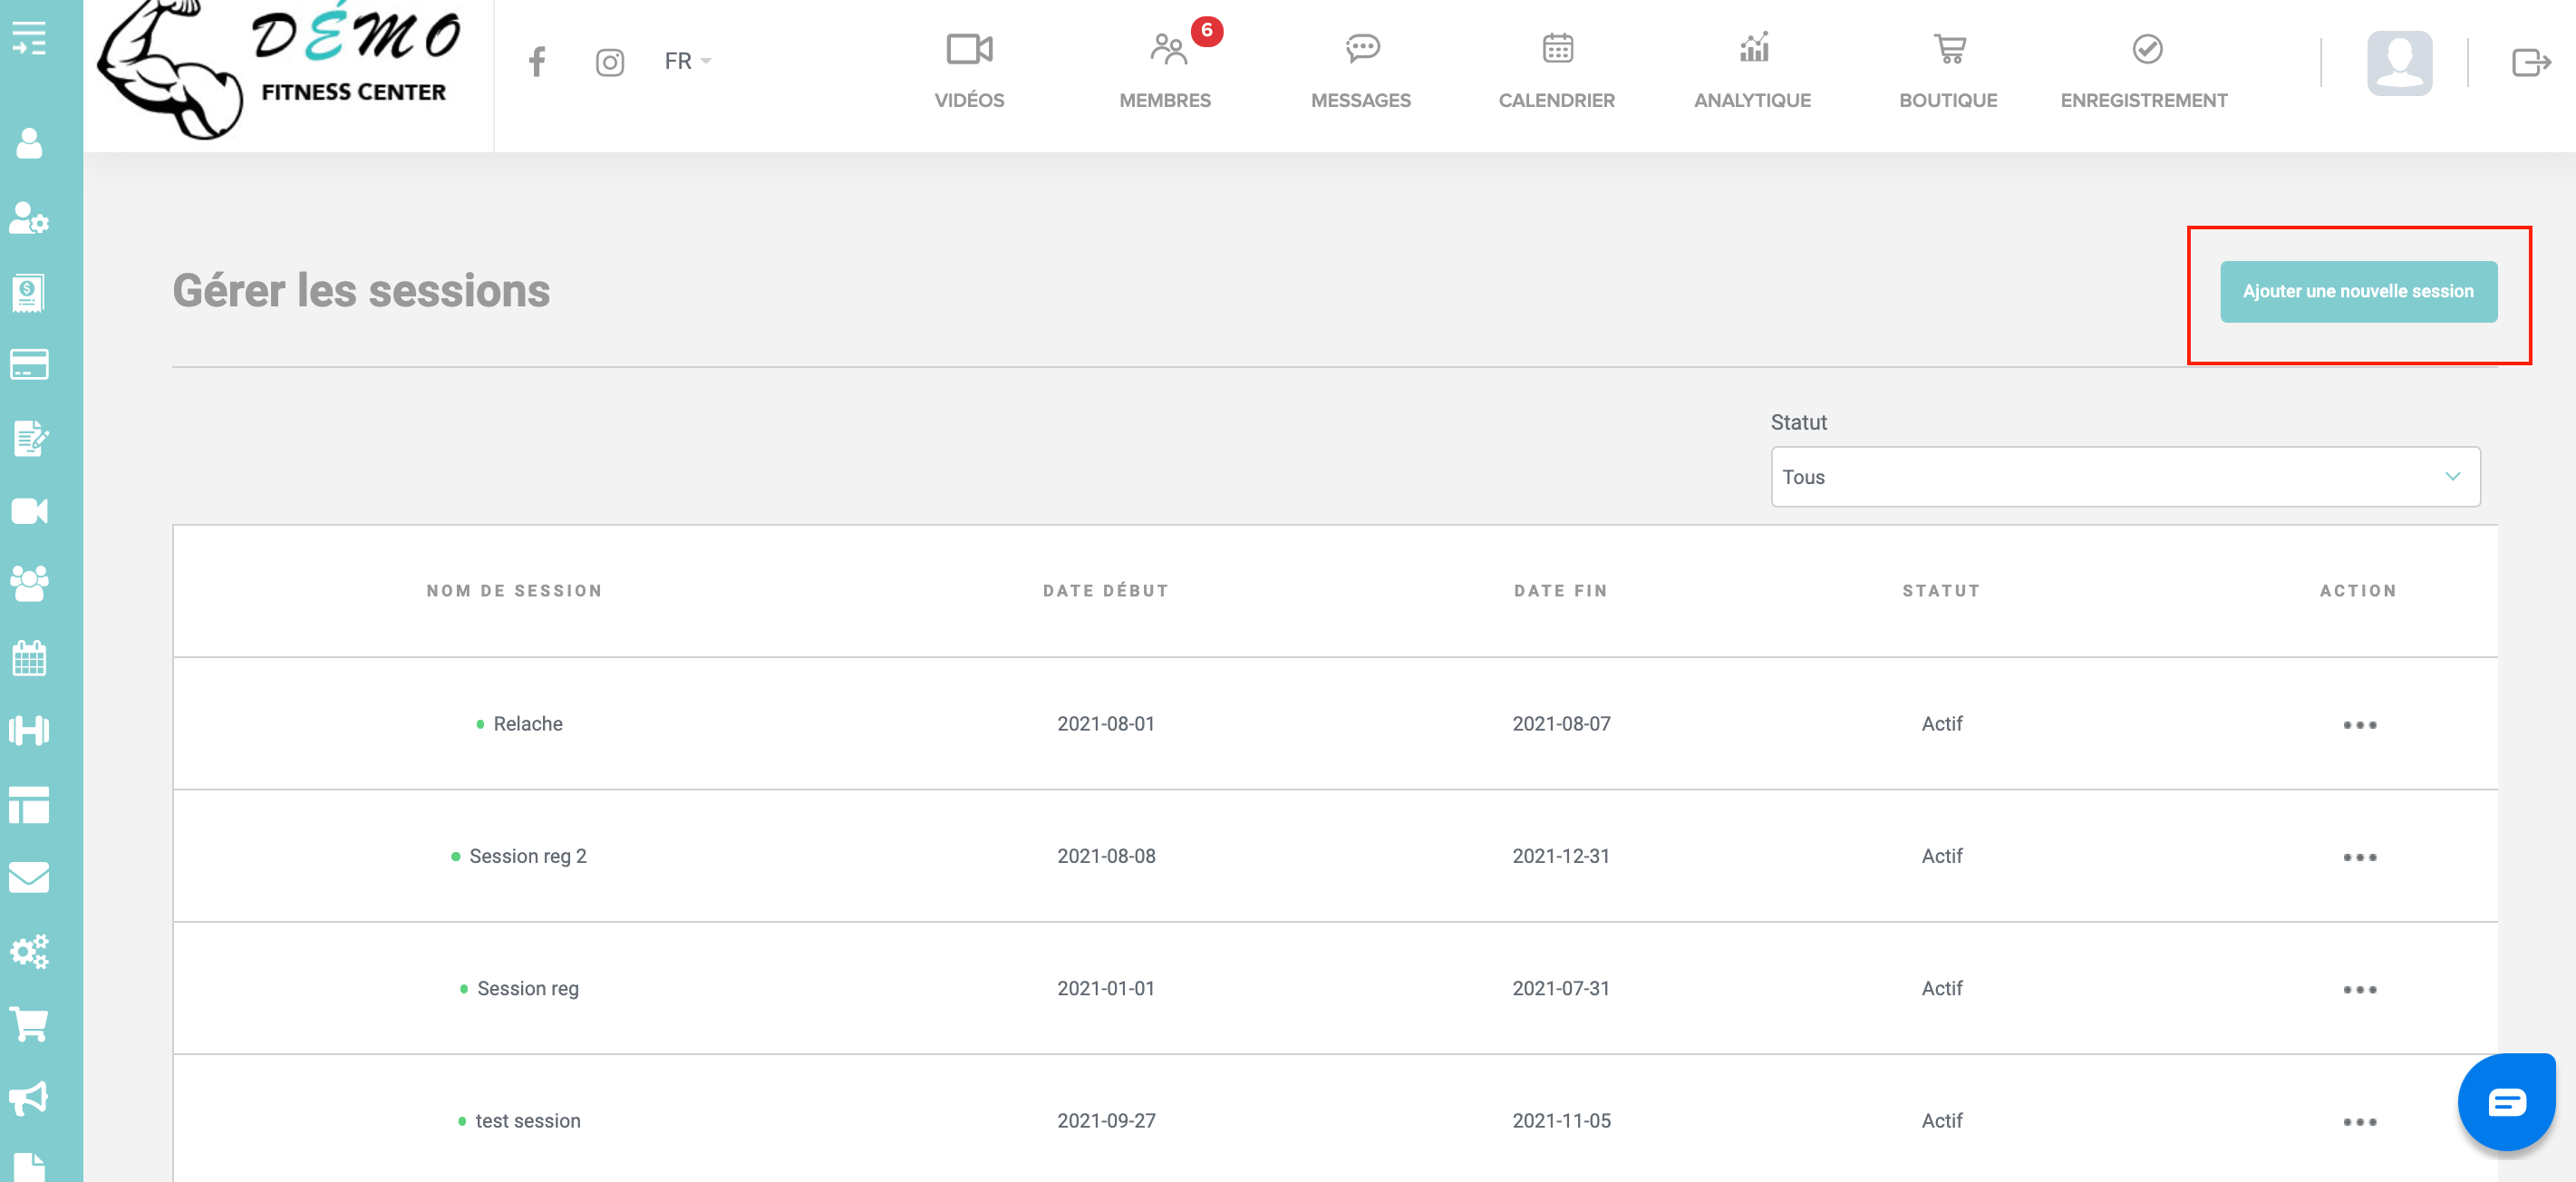The width and height of the screenshot is (2576, 1182).
Task: Open the envelope mail sidebar icon
Action: (29, 877)
